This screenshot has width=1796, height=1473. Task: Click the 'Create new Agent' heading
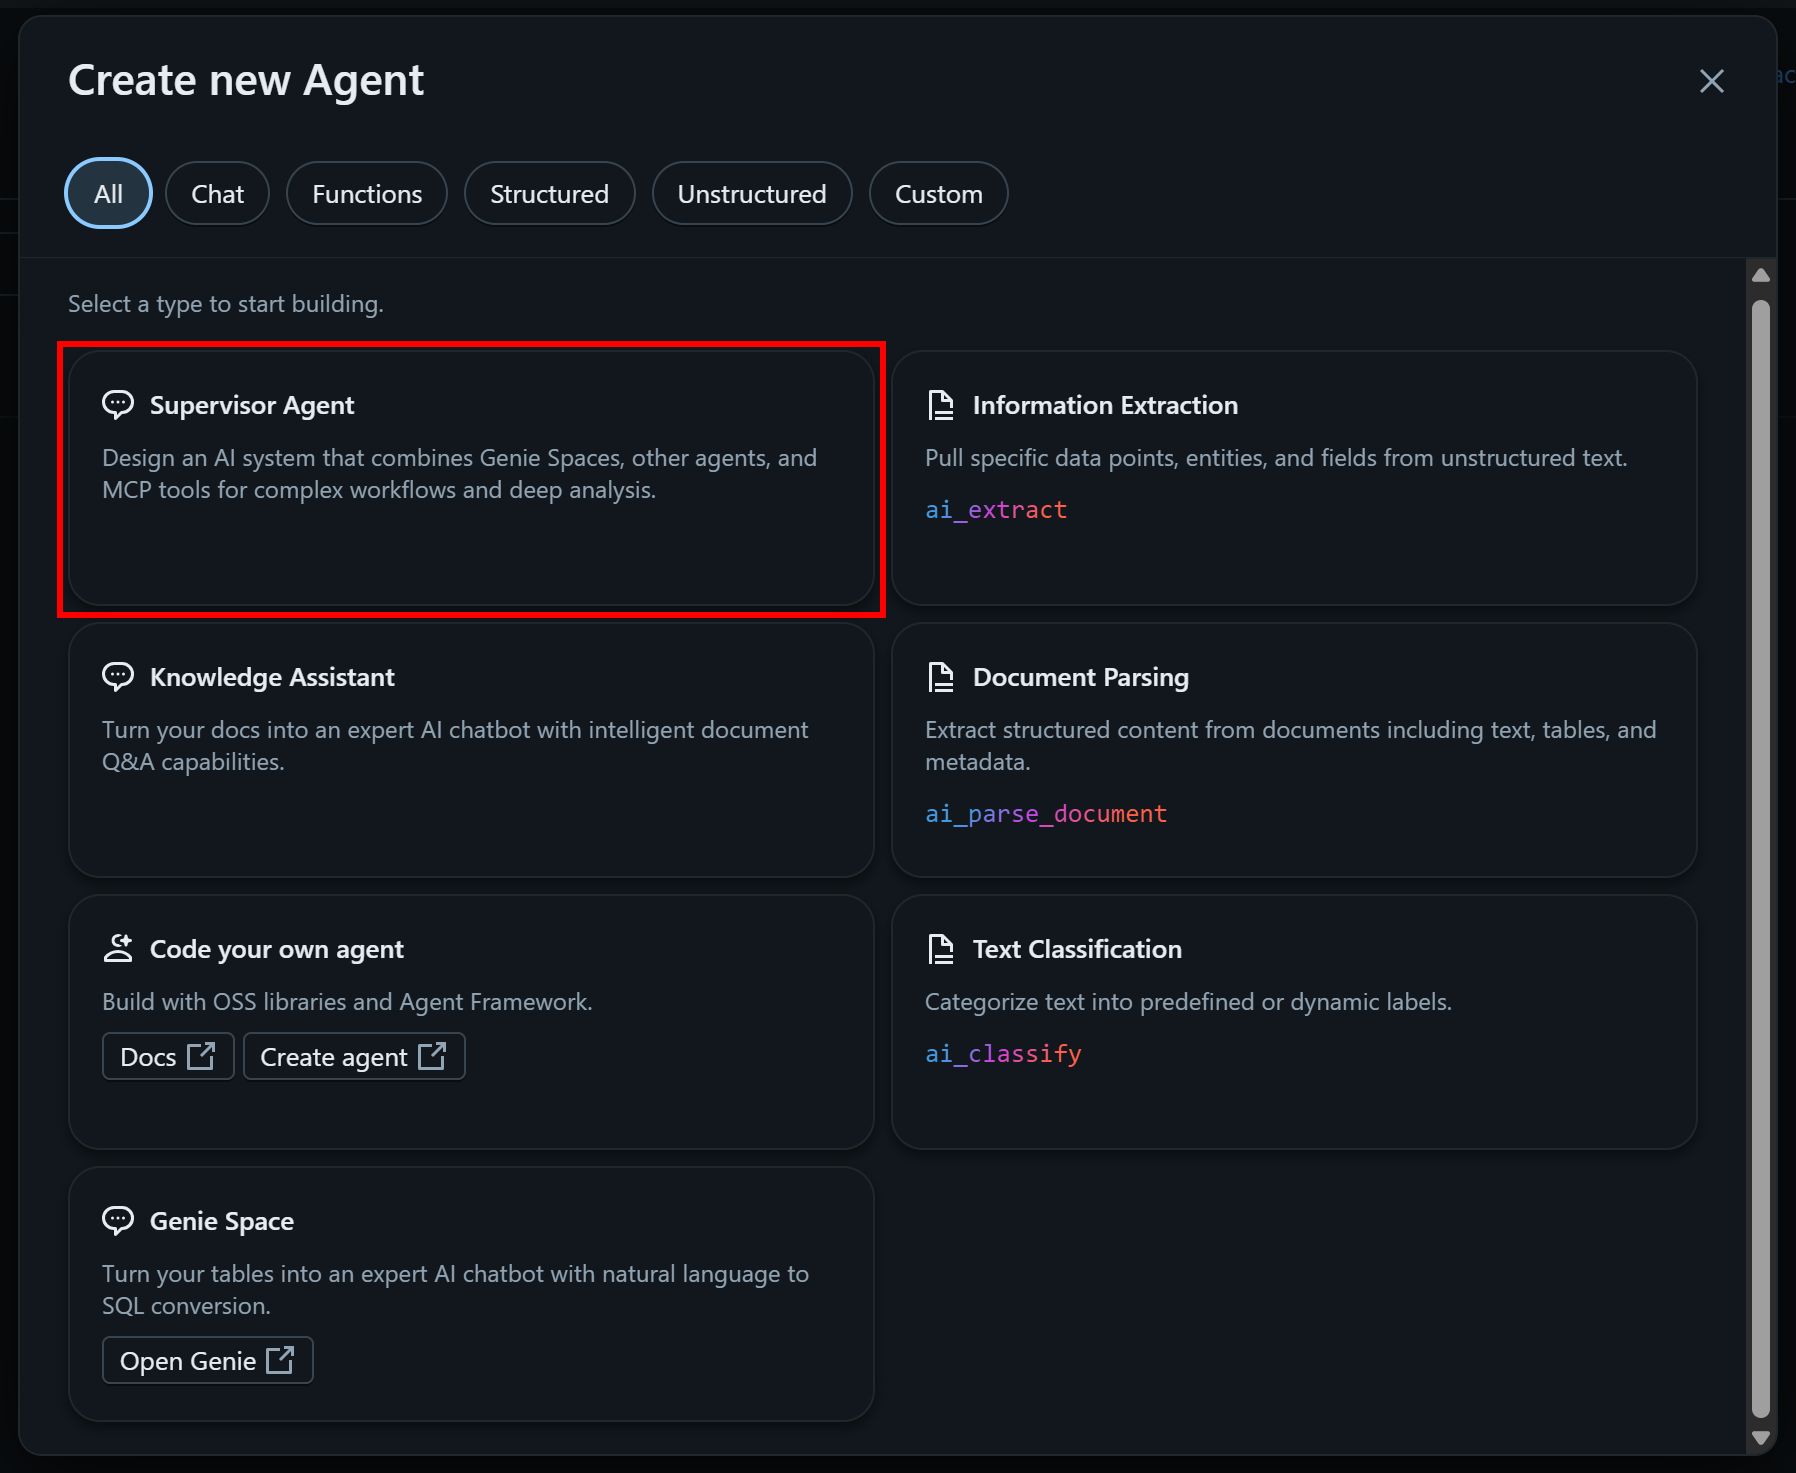point(246,81)
